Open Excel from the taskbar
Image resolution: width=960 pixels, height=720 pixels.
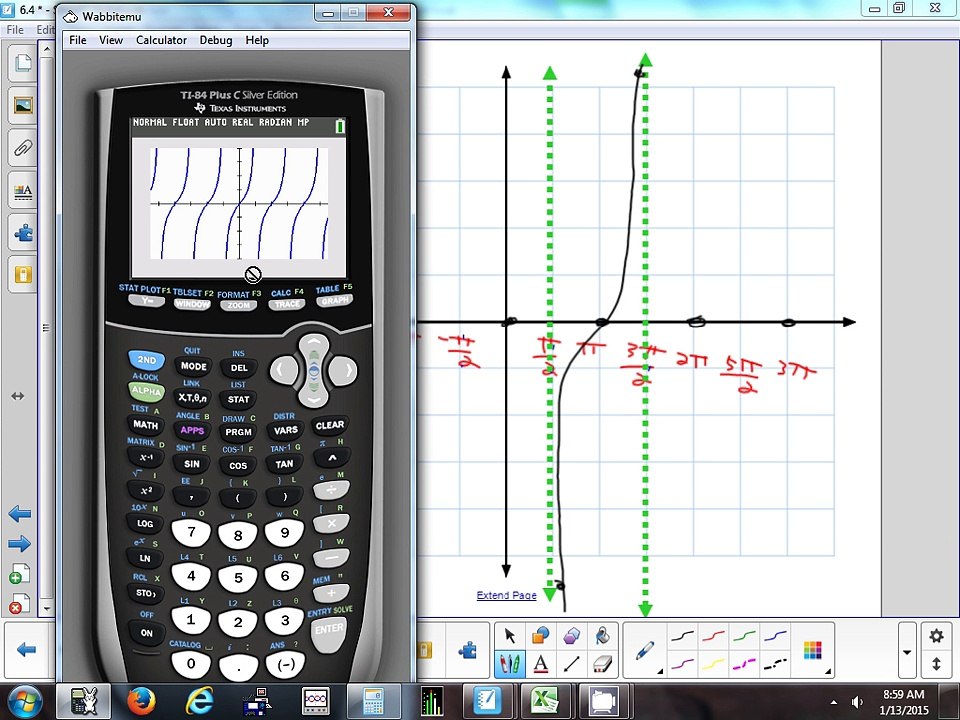click(544, 702)
